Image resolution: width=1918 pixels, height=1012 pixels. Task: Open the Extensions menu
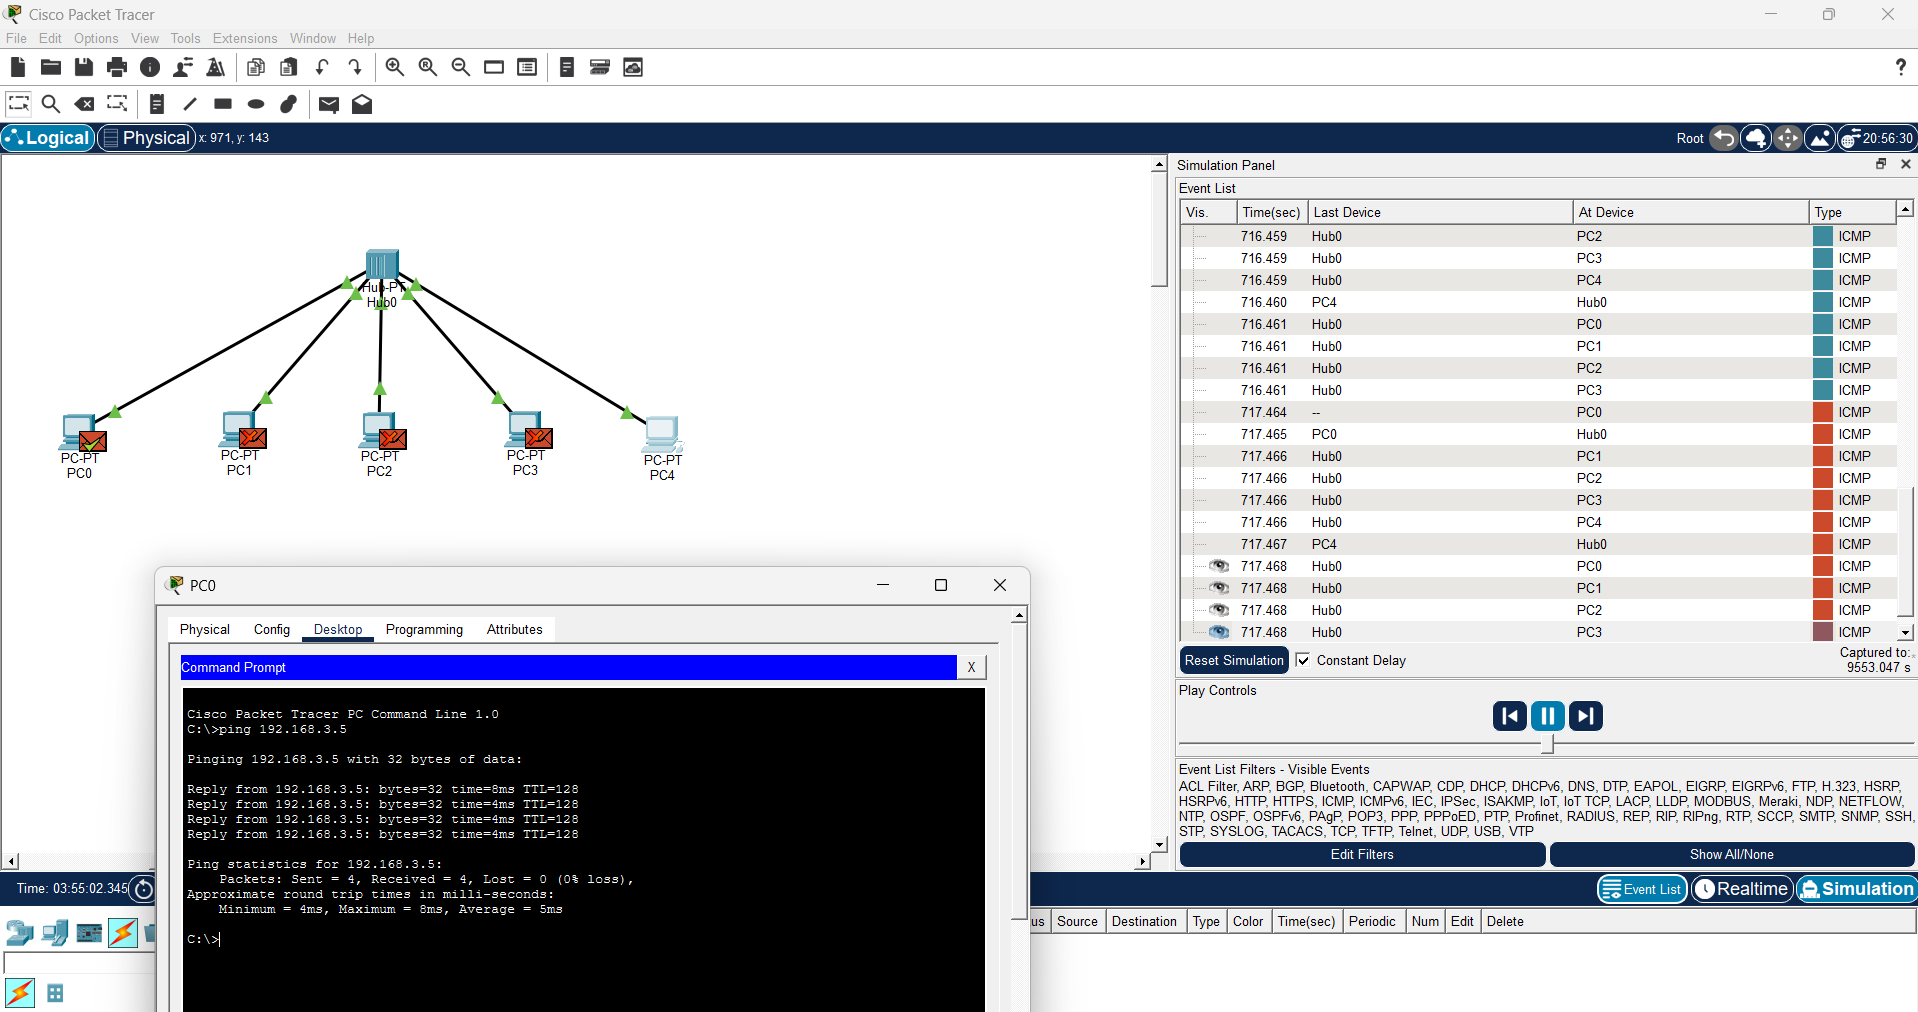click(245, 38)
